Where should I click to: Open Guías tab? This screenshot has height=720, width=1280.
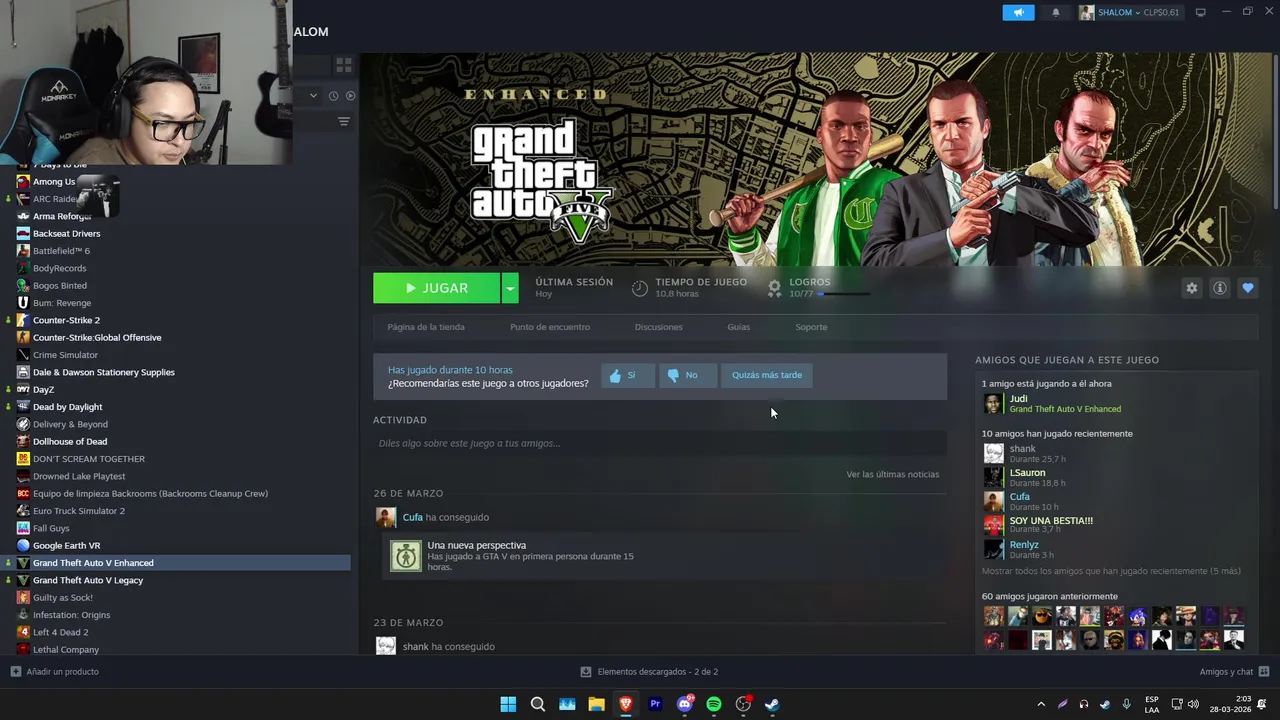739,327
